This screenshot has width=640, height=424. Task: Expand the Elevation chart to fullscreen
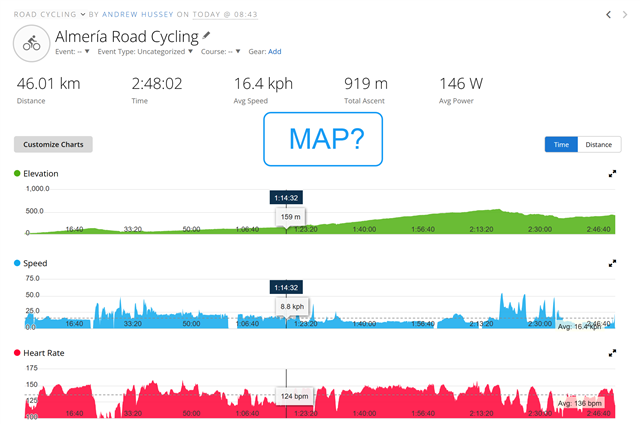(x=612, y=174)
